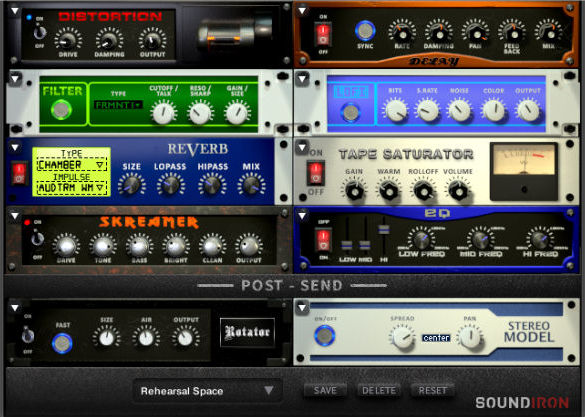
Task: Toggle the Stereo Model on/off button
Action: pos(325,335)
